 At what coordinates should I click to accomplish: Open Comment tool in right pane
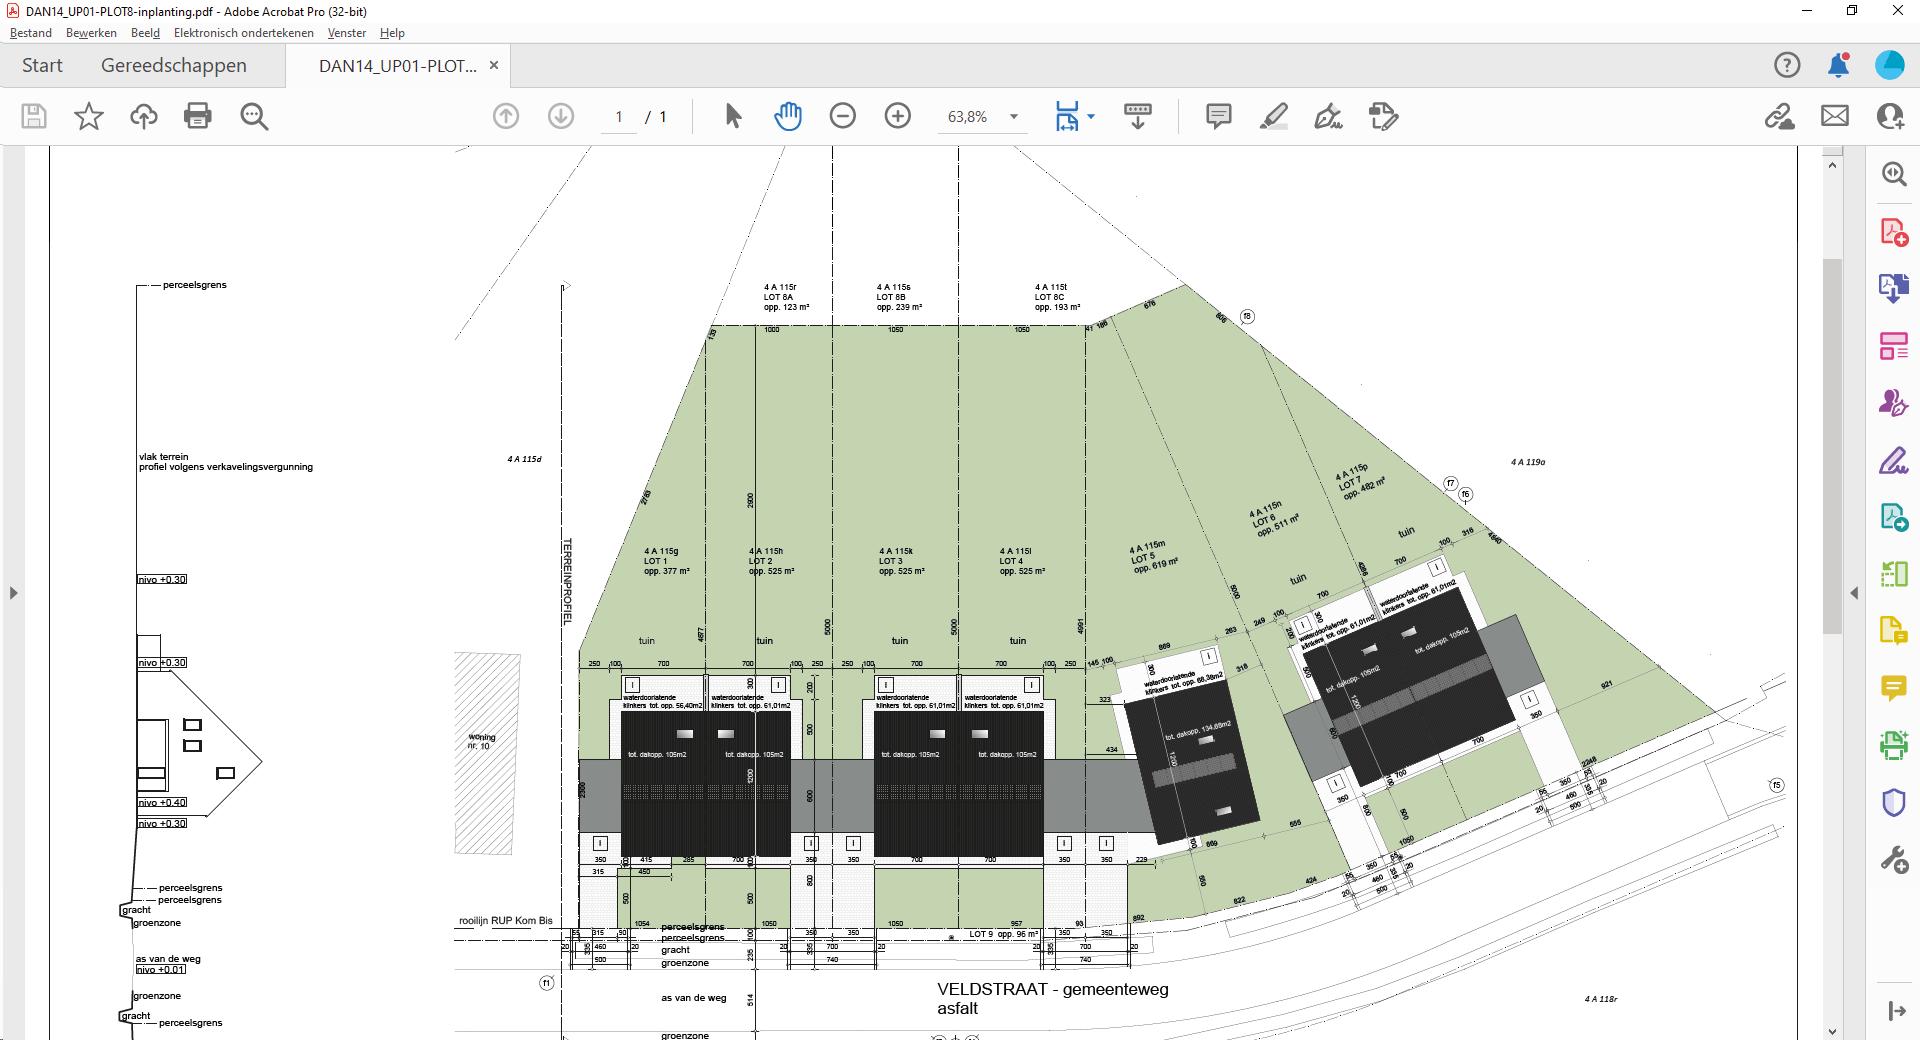click(1893, 688)
